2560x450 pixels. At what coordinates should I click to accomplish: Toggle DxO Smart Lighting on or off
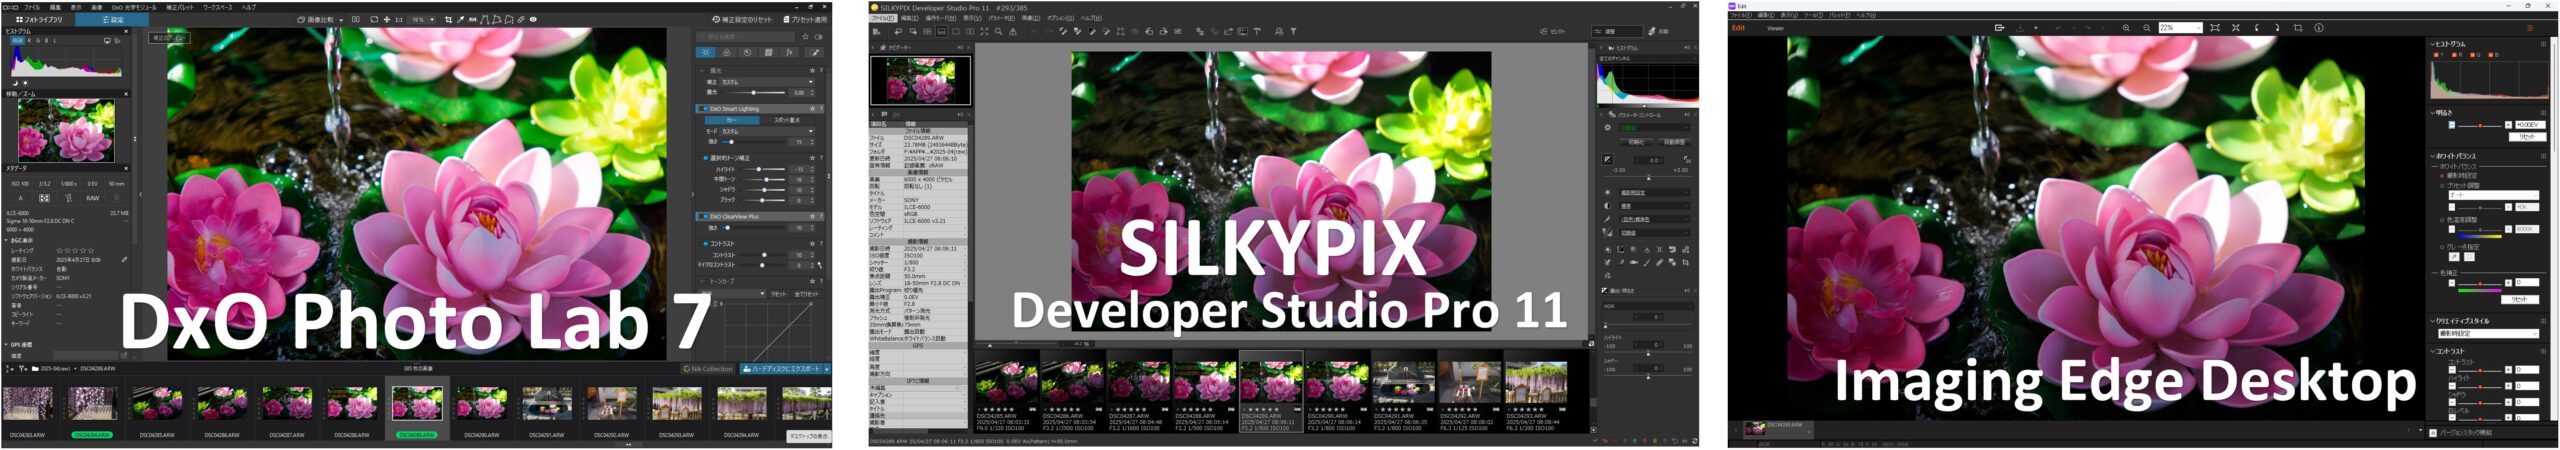pyautogui.click(x=705, y=109)
